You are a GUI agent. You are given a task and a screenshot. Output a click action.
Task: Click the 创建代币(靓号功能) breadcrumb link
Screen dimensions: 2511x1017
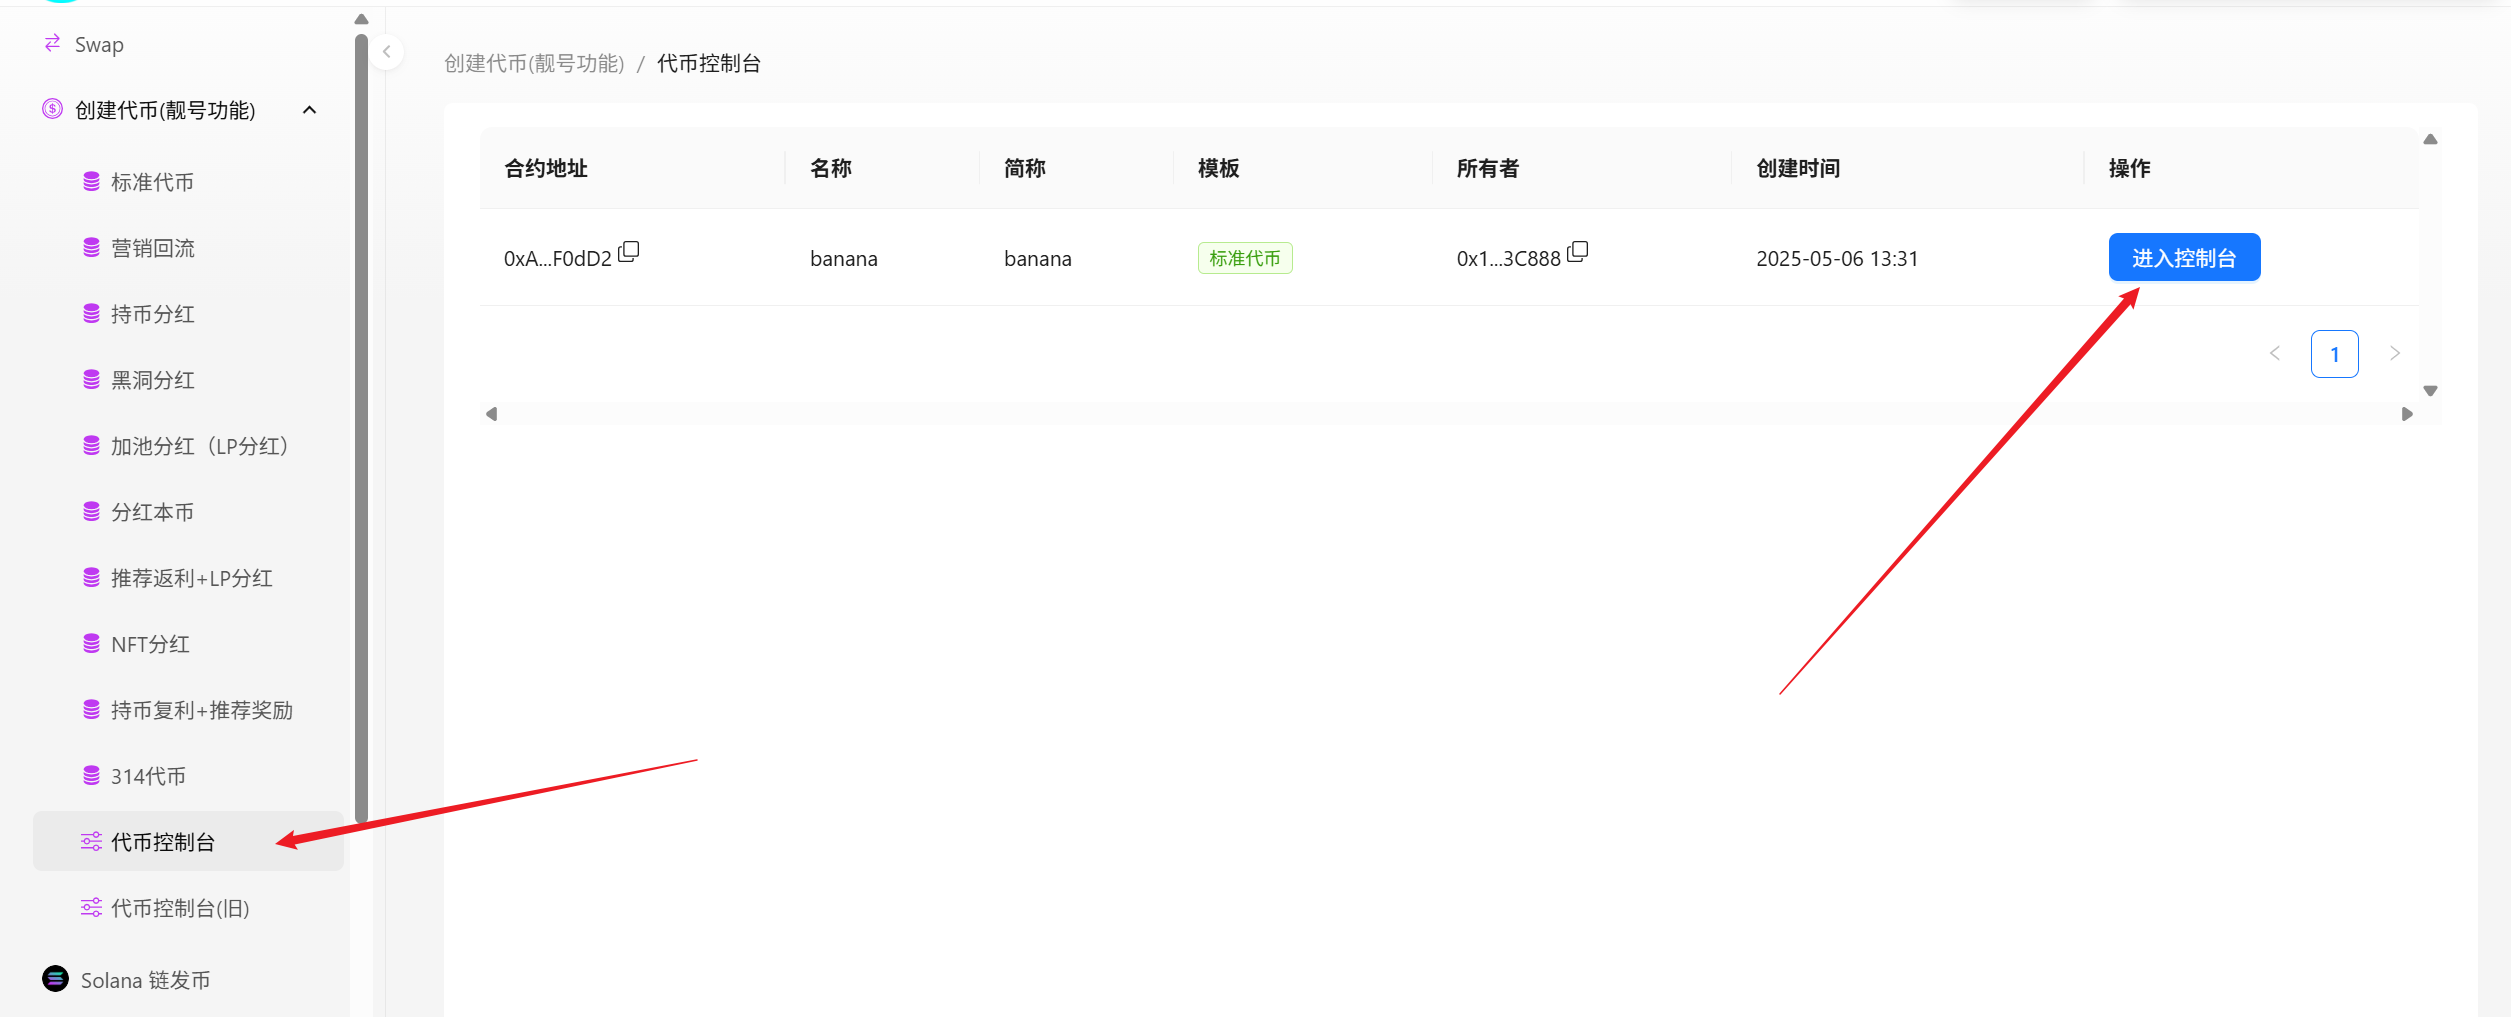(534, 64)
